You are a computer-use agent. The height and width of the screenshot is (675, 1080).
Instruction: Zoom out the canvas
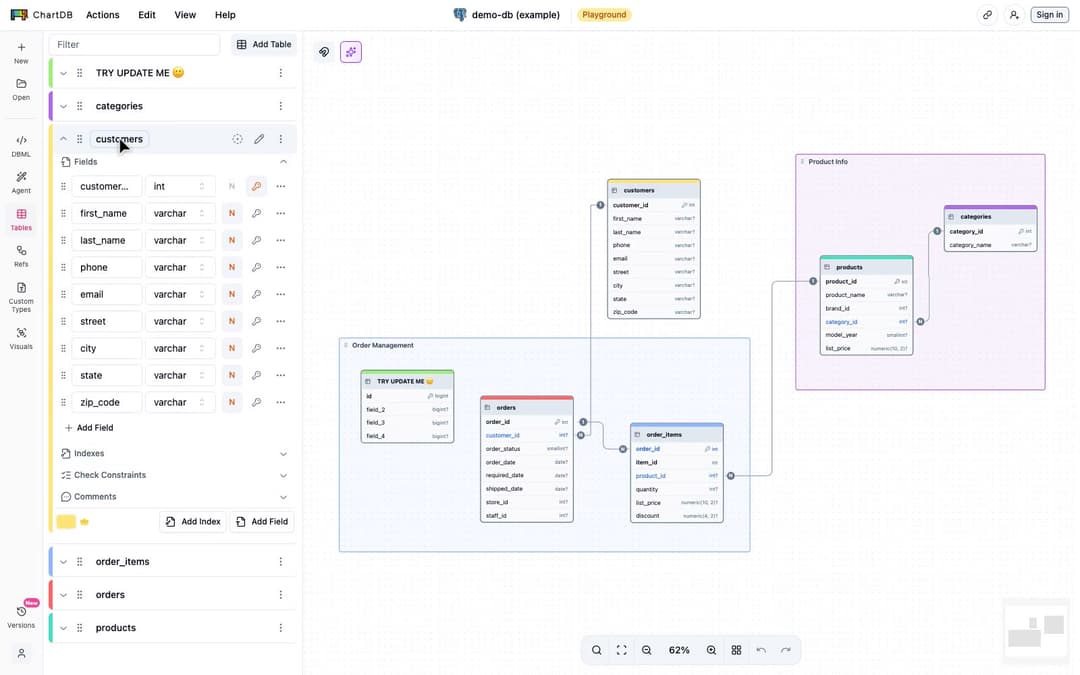[x=646, y=650]
